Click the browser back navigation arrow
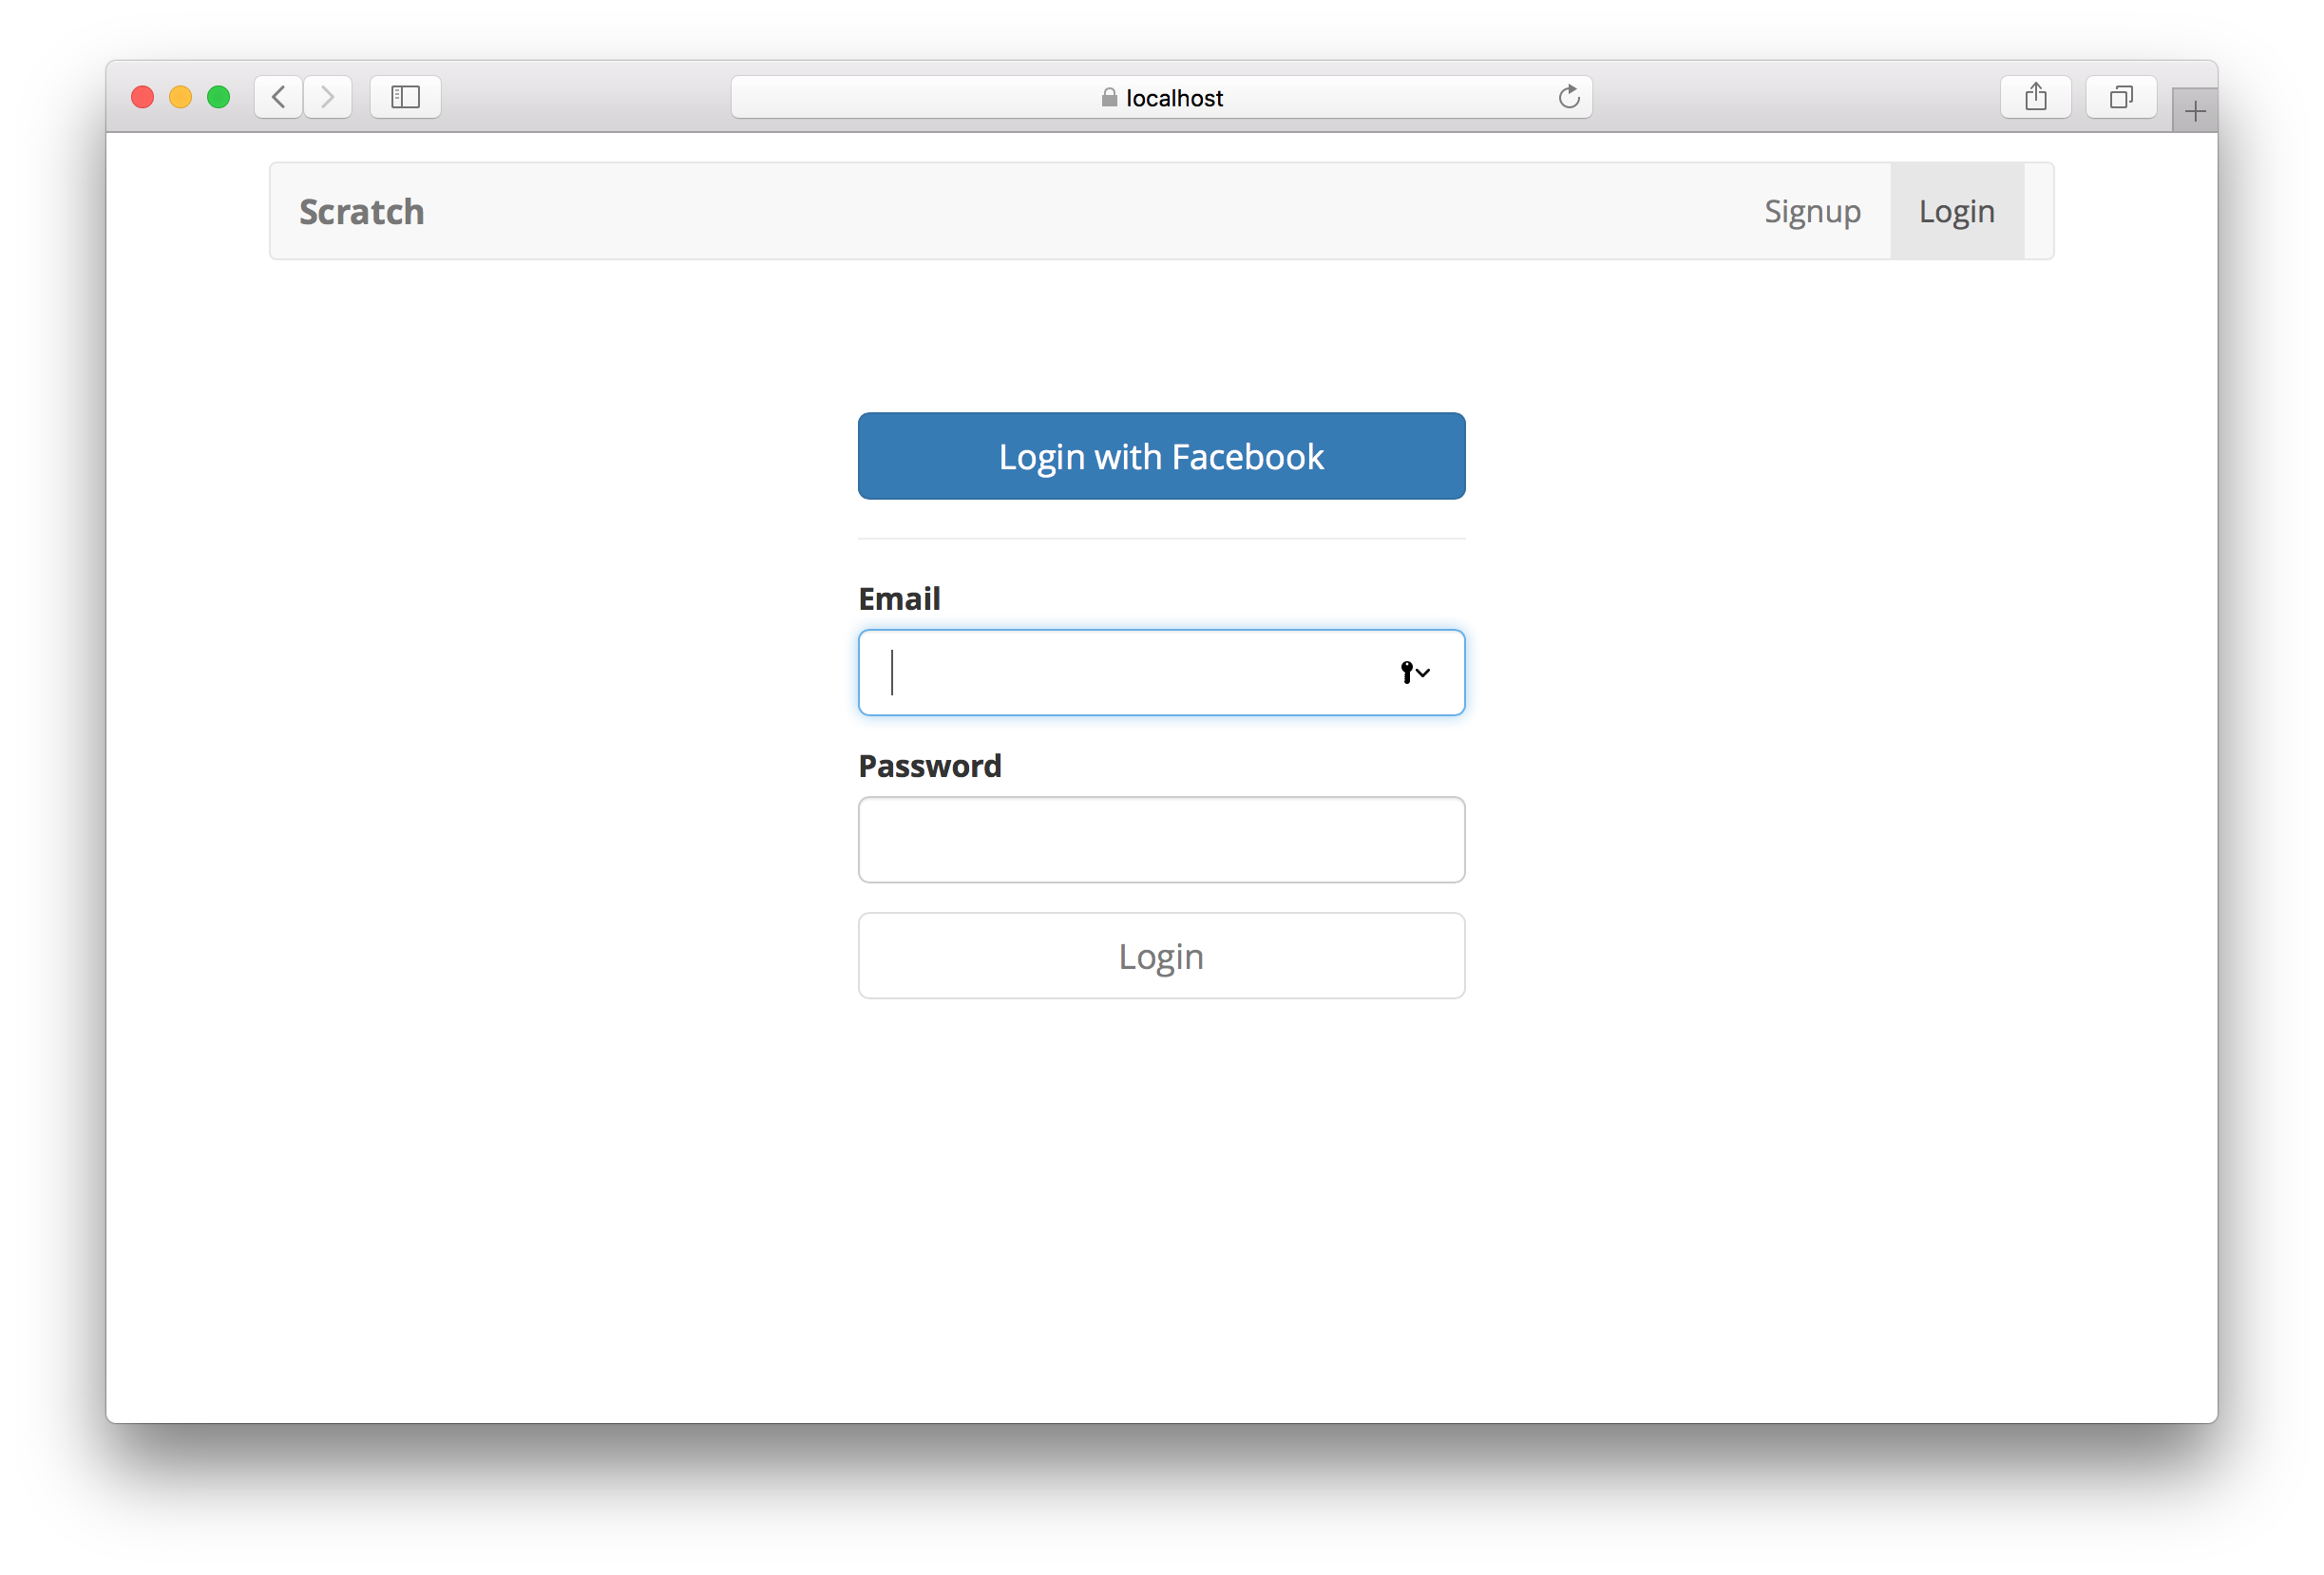The height and width of the screenshot is (1575, 2324). [279, 95]
